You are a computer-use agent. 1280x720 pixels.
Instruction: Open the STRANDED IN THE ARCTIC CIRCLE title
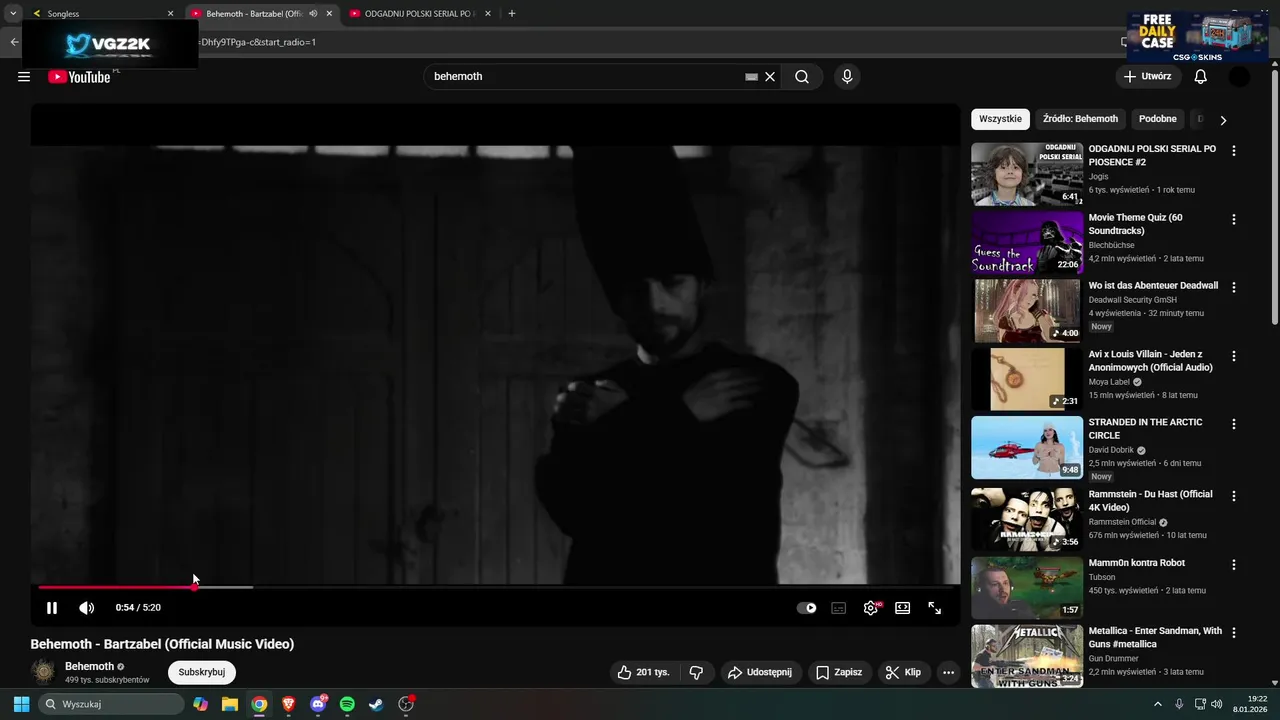pyautogui.click(x=1145, y=429)
